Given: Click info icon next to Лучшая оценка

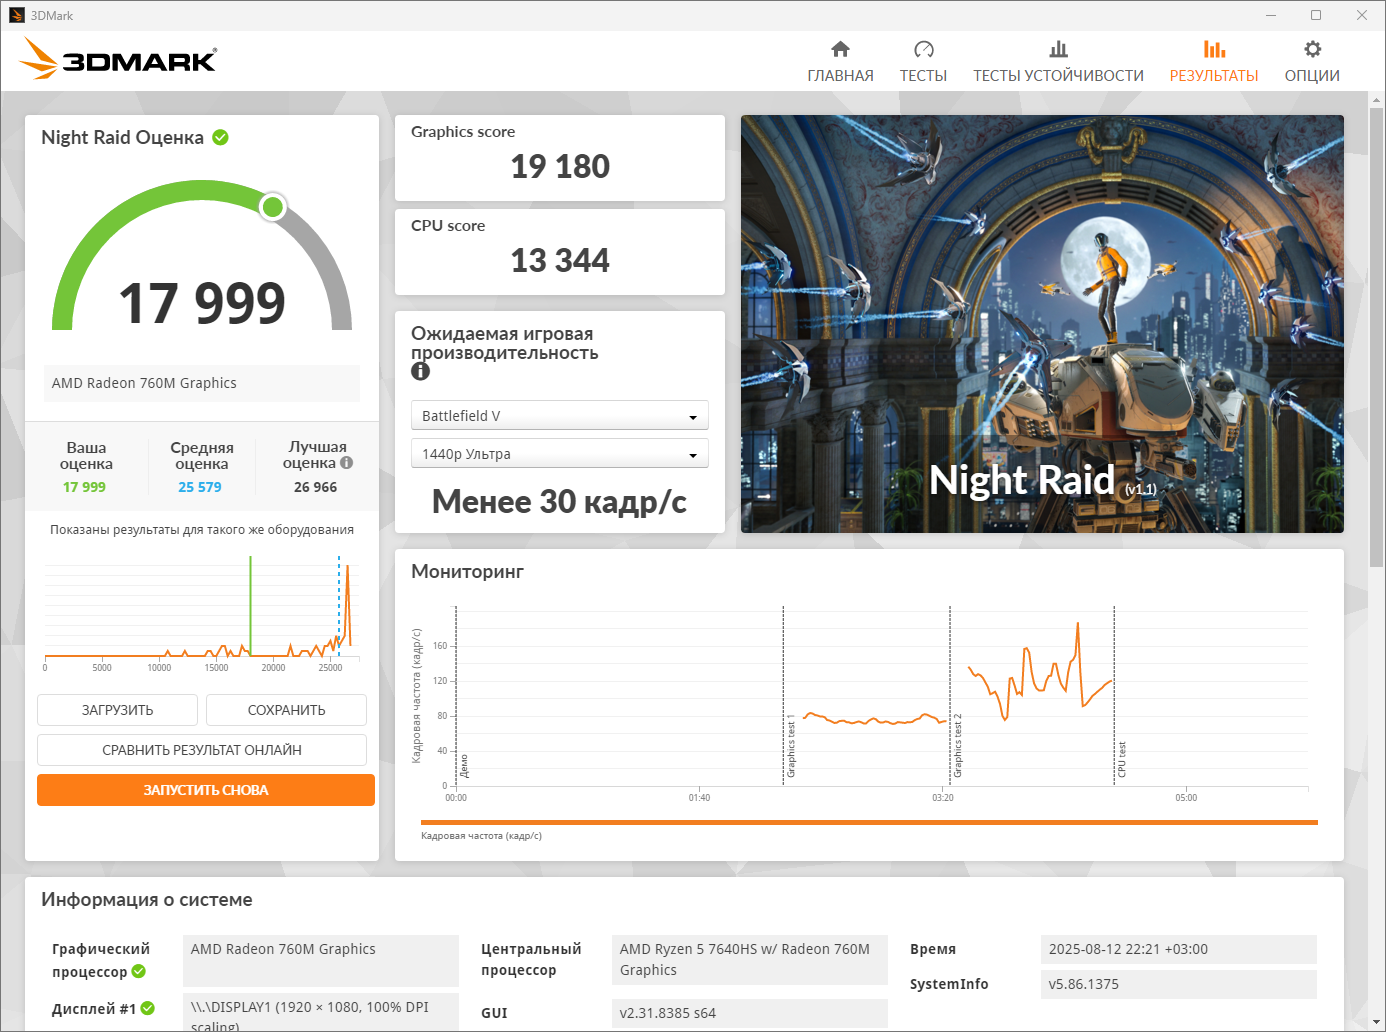Looking at the screenshot, I should click(347, 463).
